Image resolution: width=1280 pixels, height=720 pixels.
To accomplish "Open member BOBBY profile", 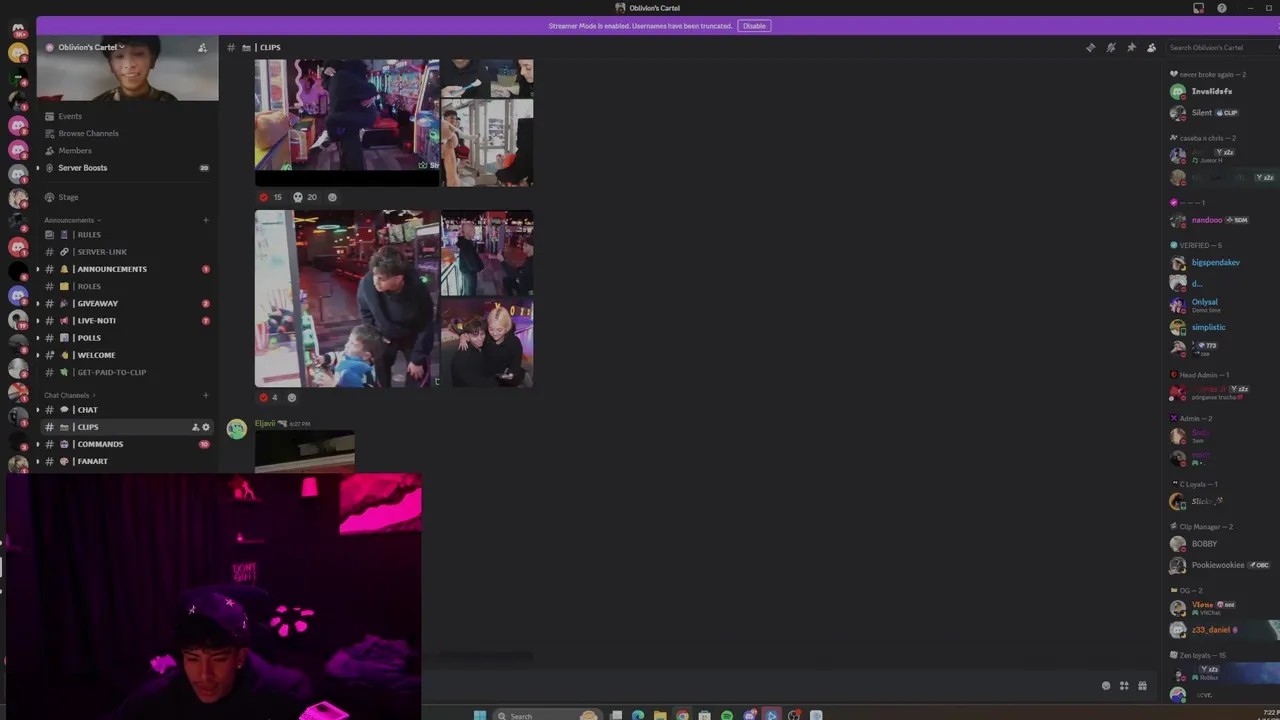I will coord(1204,544).
